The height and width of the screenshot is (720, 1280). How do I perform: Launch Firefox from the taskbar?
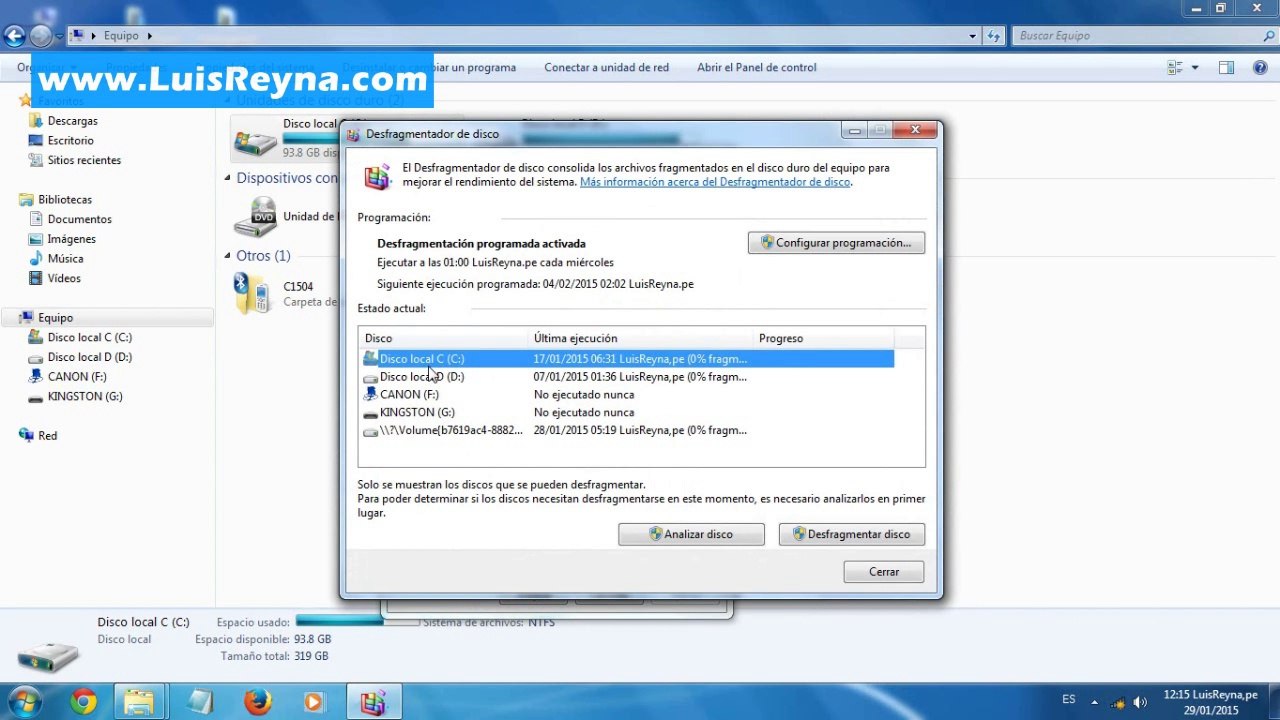click(257, 702)
